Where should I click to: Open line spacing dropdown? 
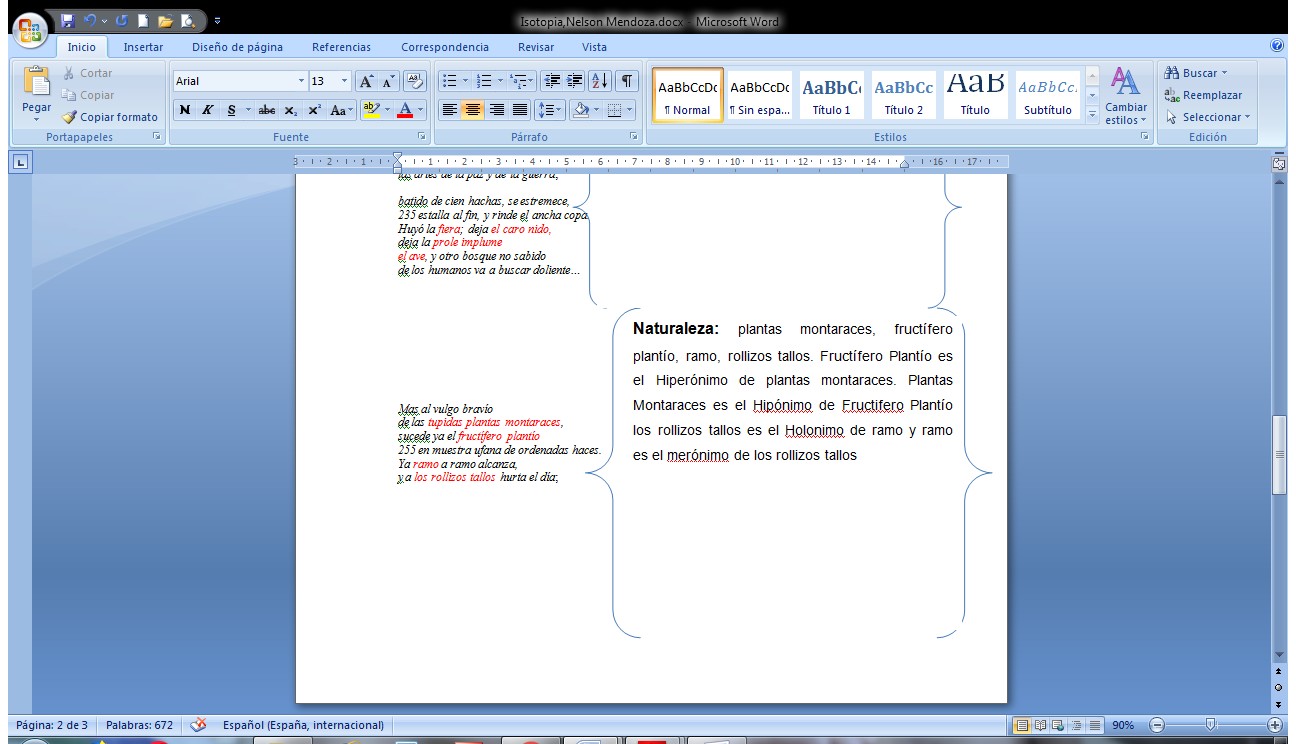(x=550, y=110)
